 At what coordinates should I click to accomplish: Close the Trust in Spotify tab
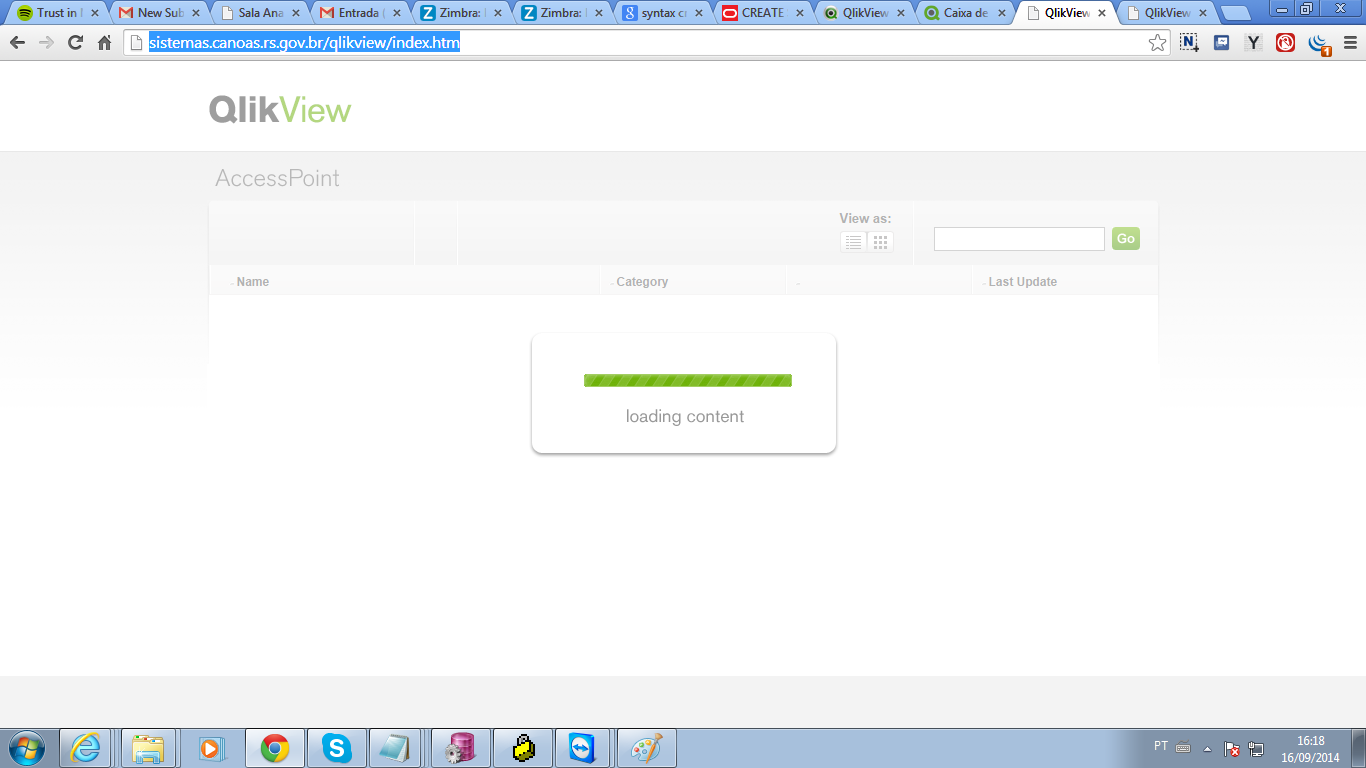tap(94, 13)
